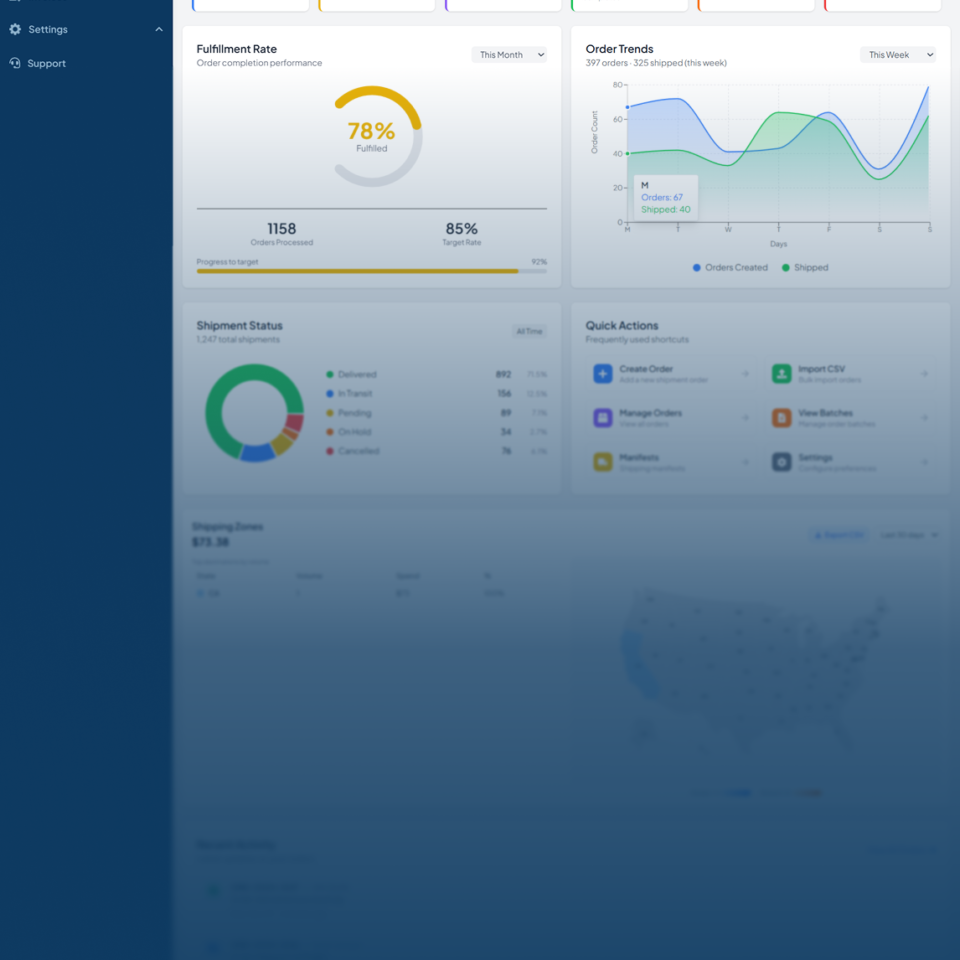Click Export CSV in Shipping Zones panel
Viewport: 960px width, 960px height.
tap(838, 535)
